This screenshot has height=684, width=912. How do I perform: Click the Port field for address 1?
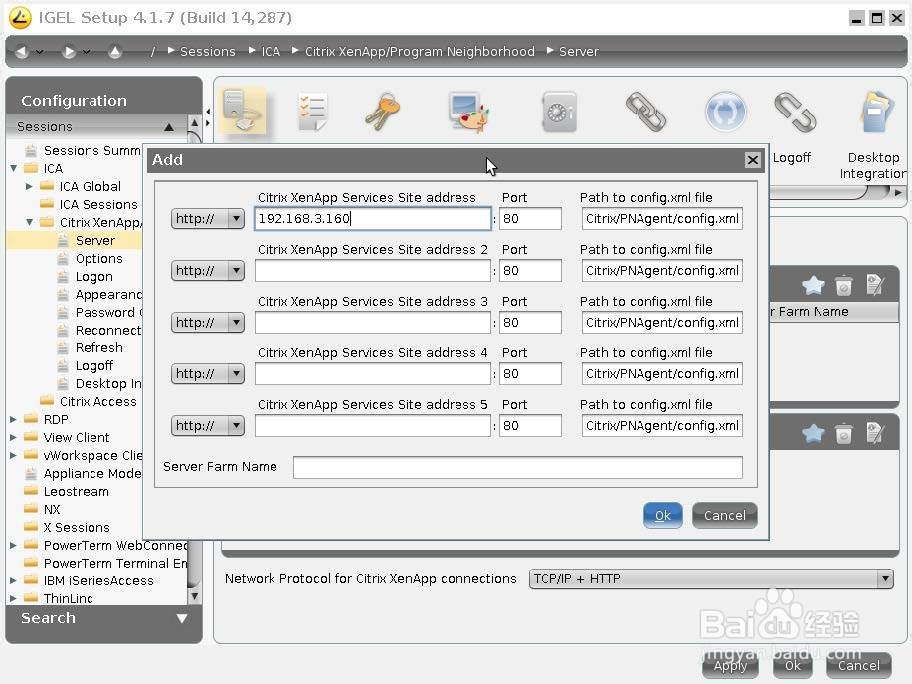[x=530, y=219]
